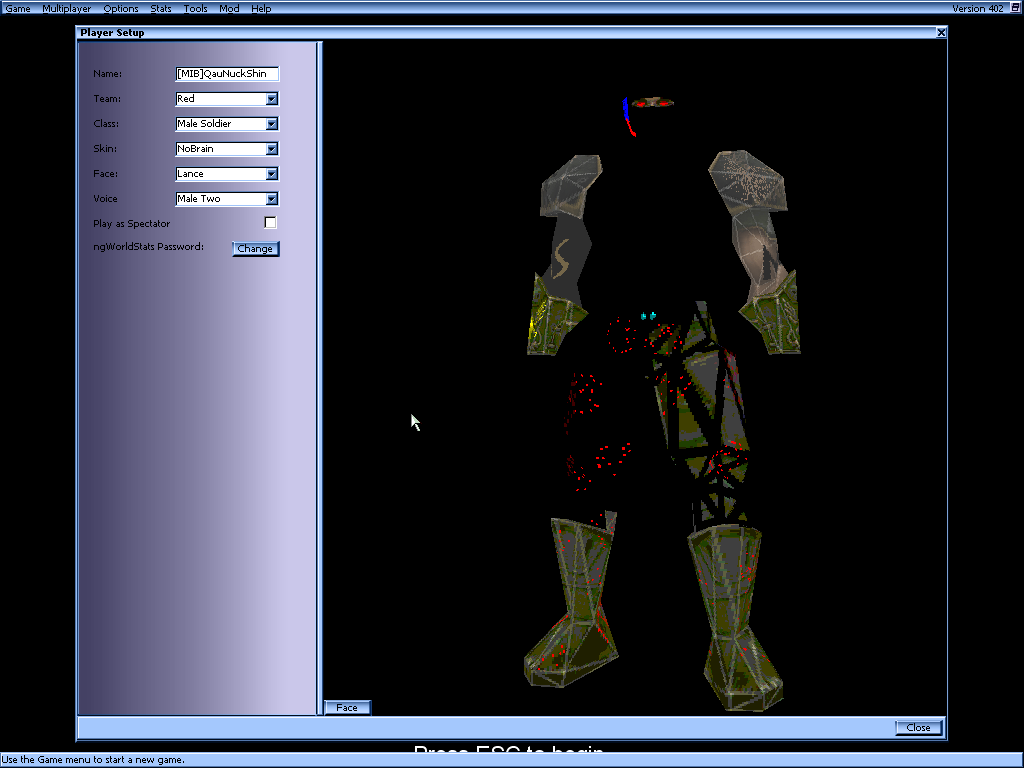Open the Face dropdown showing Lance
Image resolution: width=1024 pixels, height=768 pixels.
[x=272, y=173]
